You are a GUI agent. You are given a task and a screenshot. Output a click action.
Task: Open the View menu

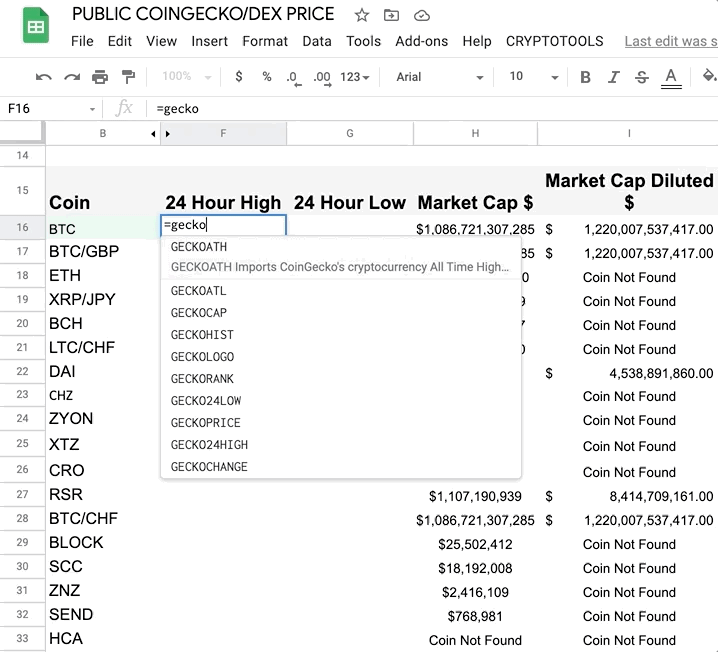point(161,41)
